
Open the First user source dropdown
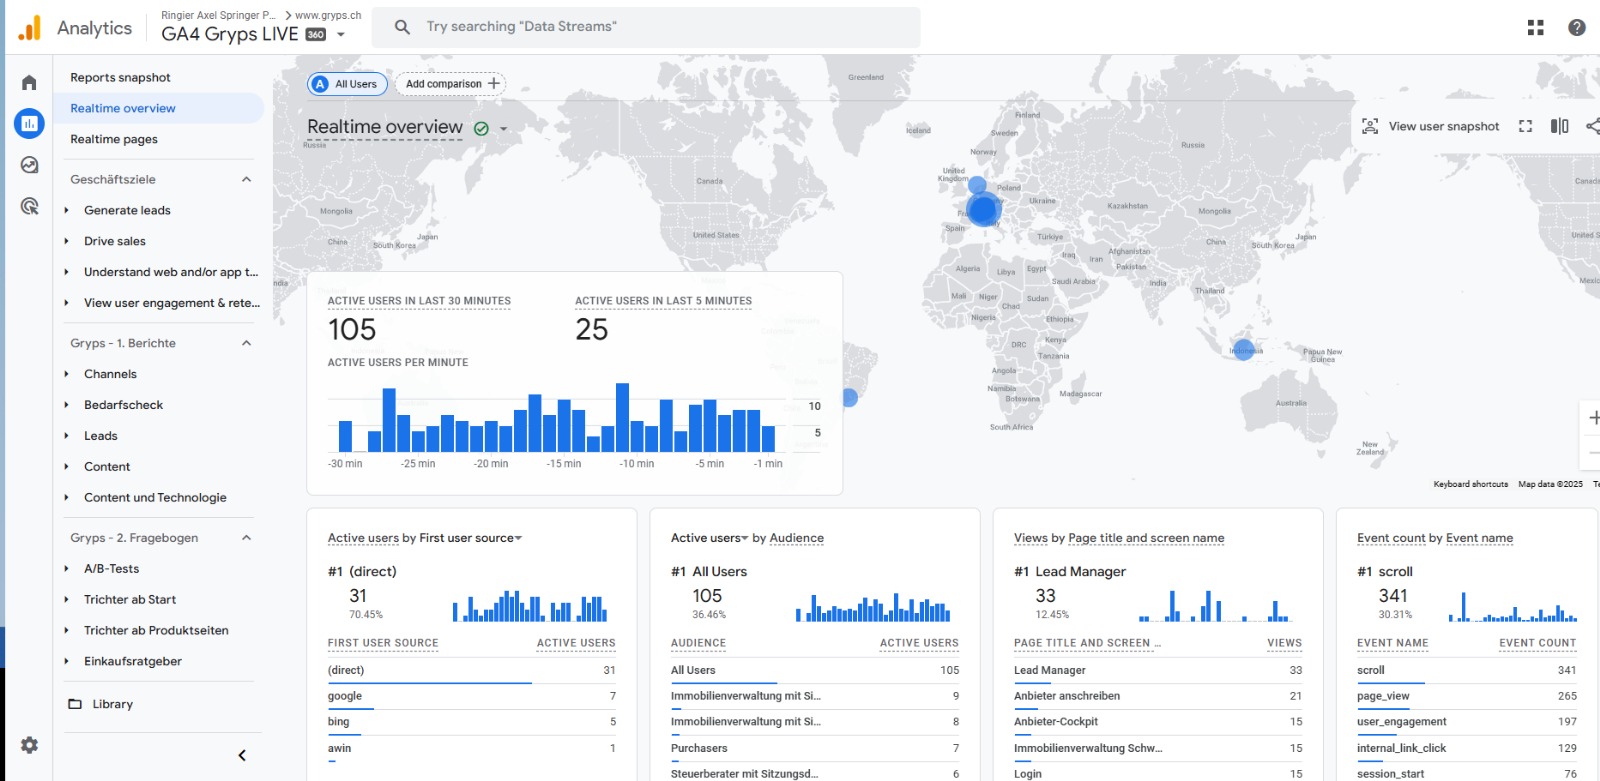tap(518, 539)
